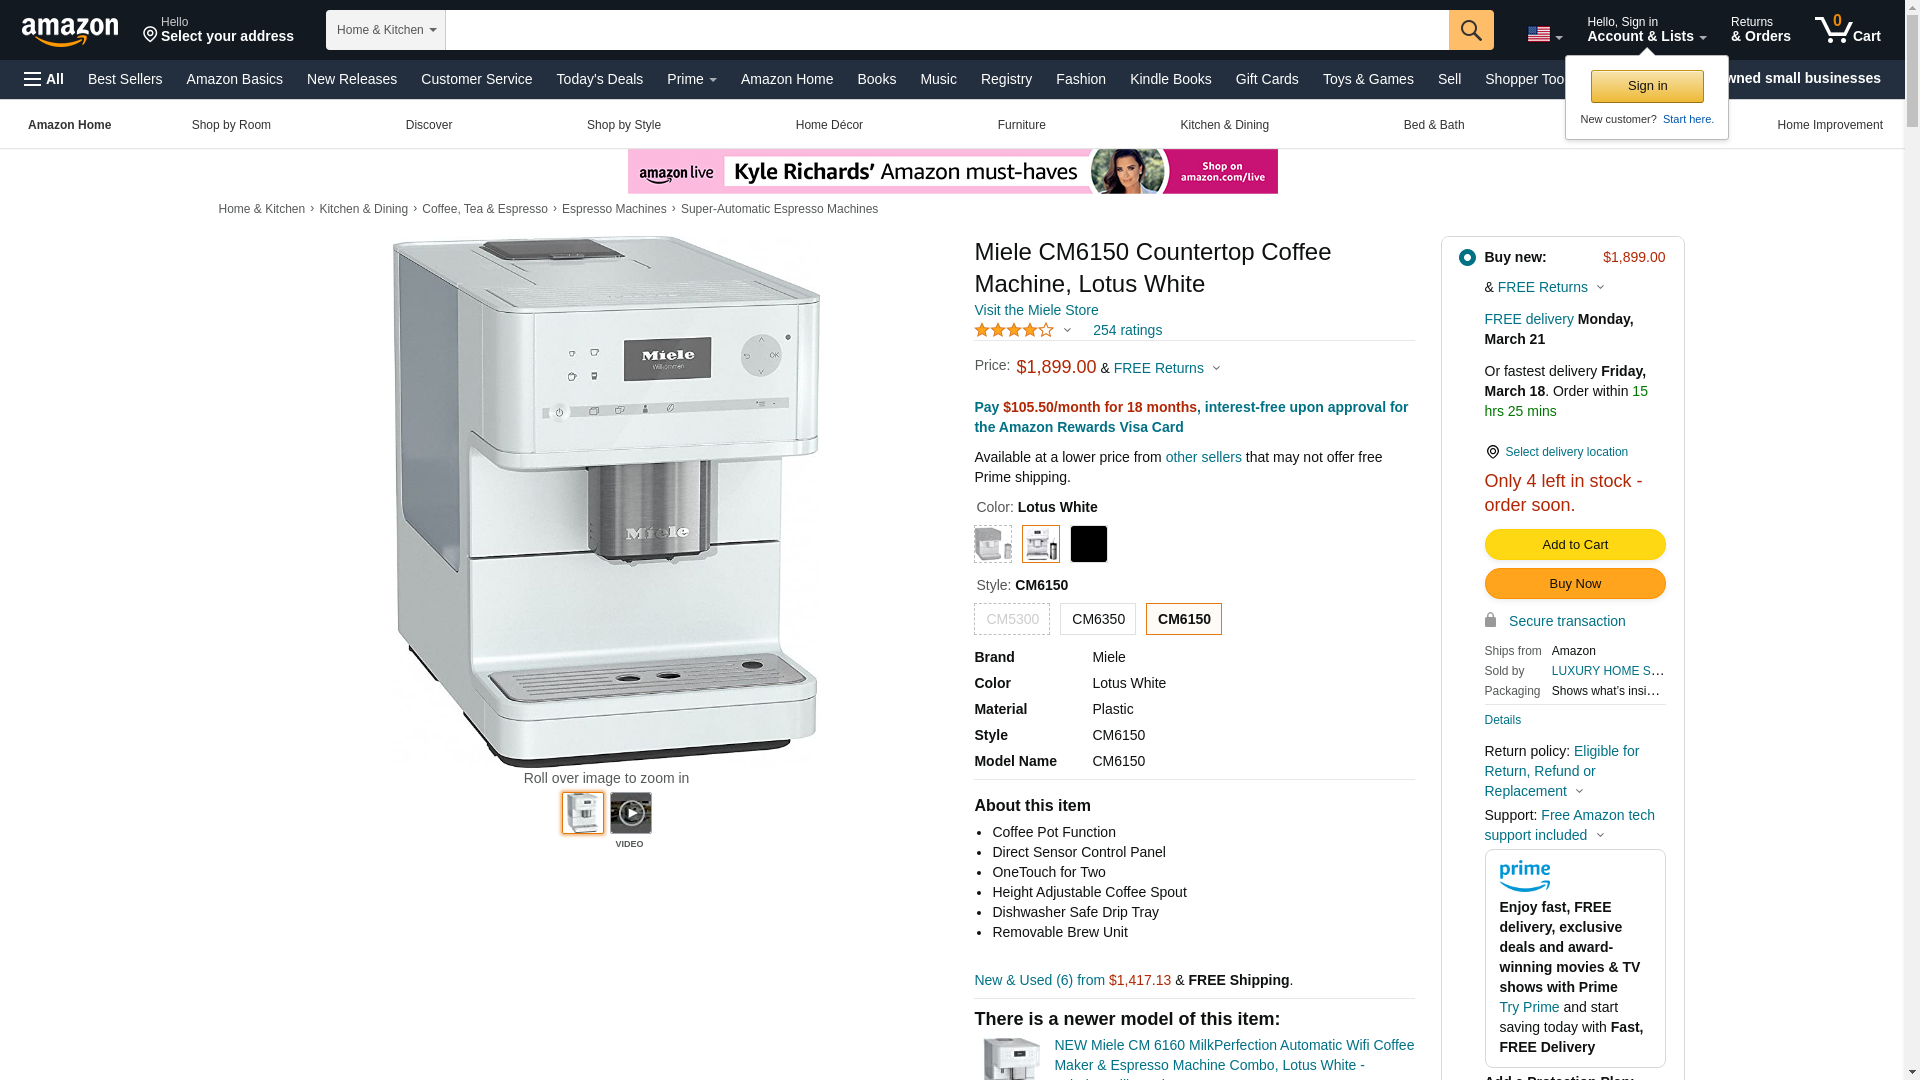Viewport: 1920px width, 1080px height.
Task: Open the Kitchen & Dining sub-navigation tab
Action: coord(1224,125)
